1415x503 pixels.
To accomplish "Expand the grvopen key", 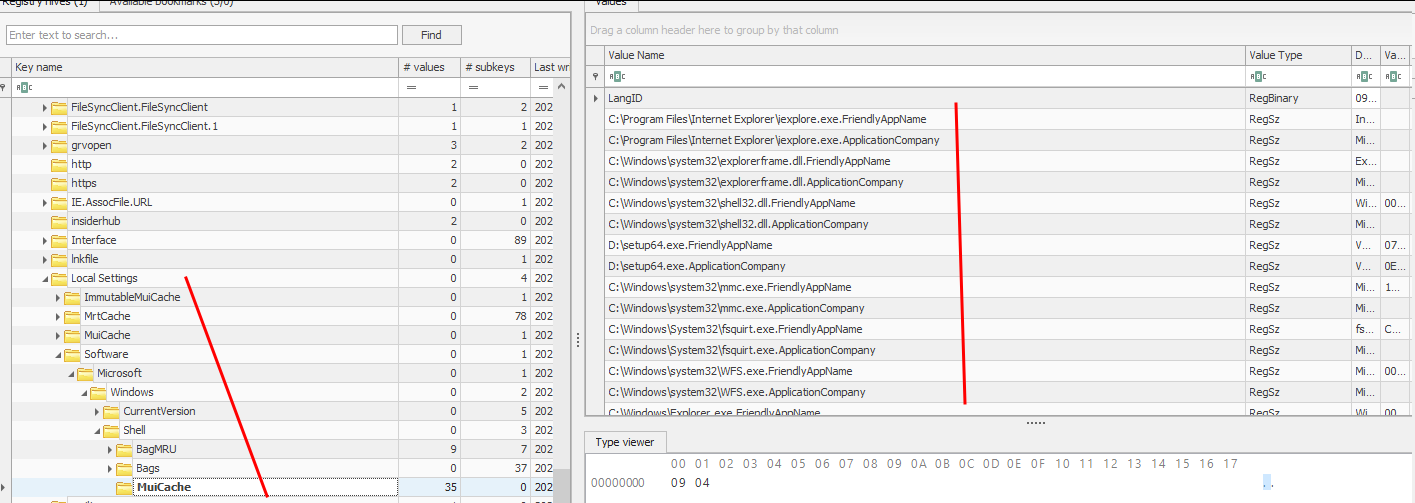I will pos(44,145).
